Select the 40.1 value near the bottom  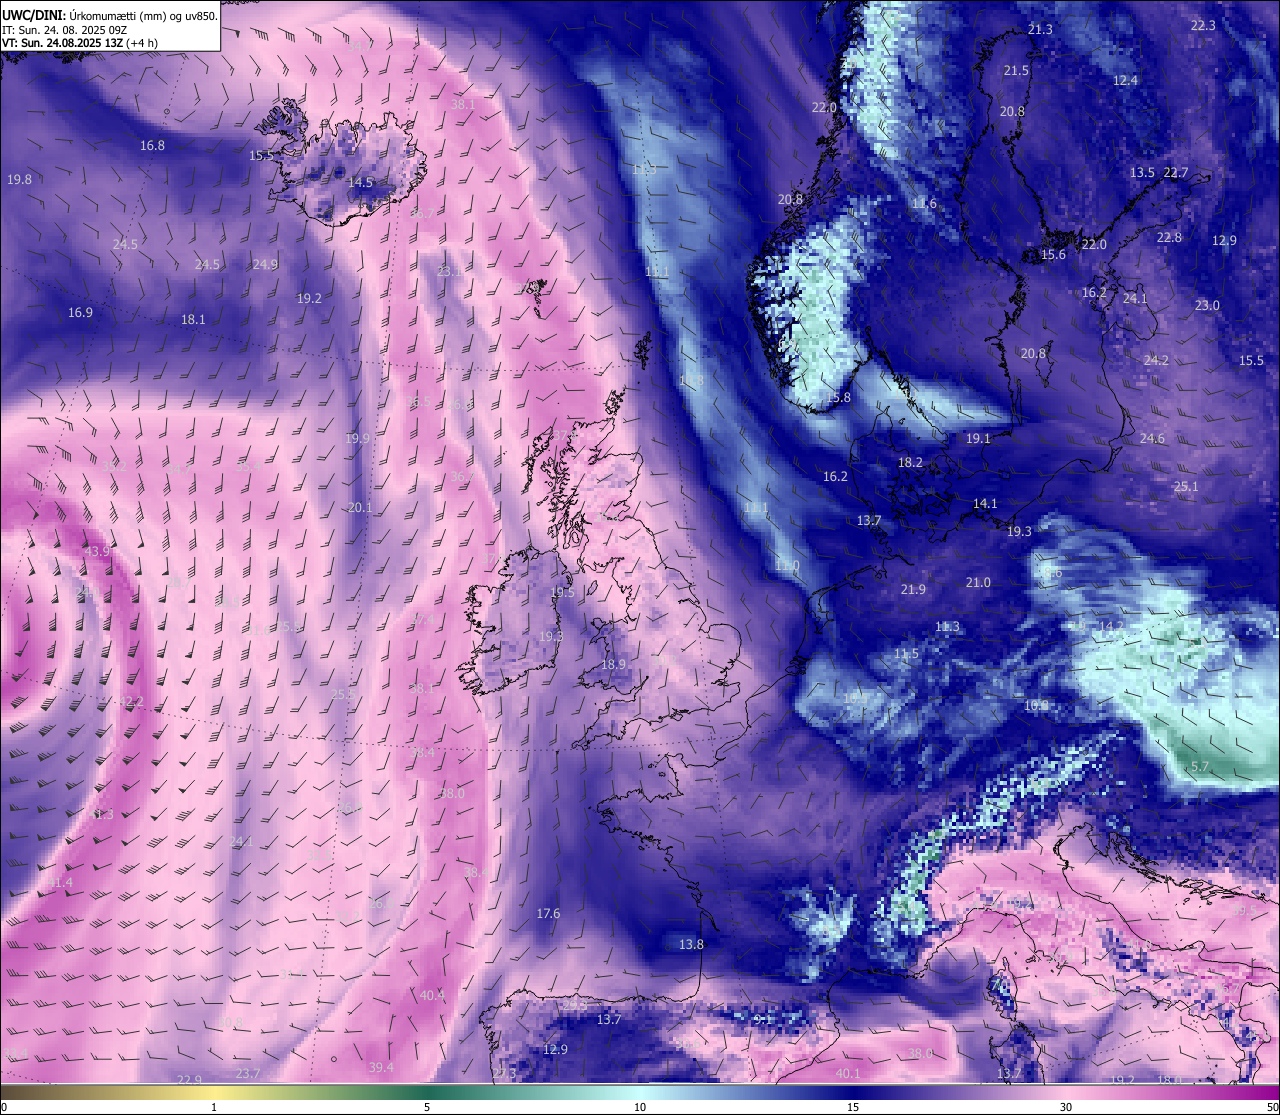(x=847, y=1073)
